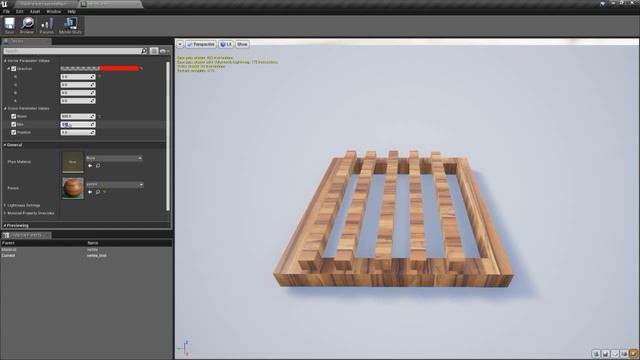Toggle the Direction parameter checkbox
Image resolution: width=640 pixels, height=360 pixels.
[x=13, y=69]
